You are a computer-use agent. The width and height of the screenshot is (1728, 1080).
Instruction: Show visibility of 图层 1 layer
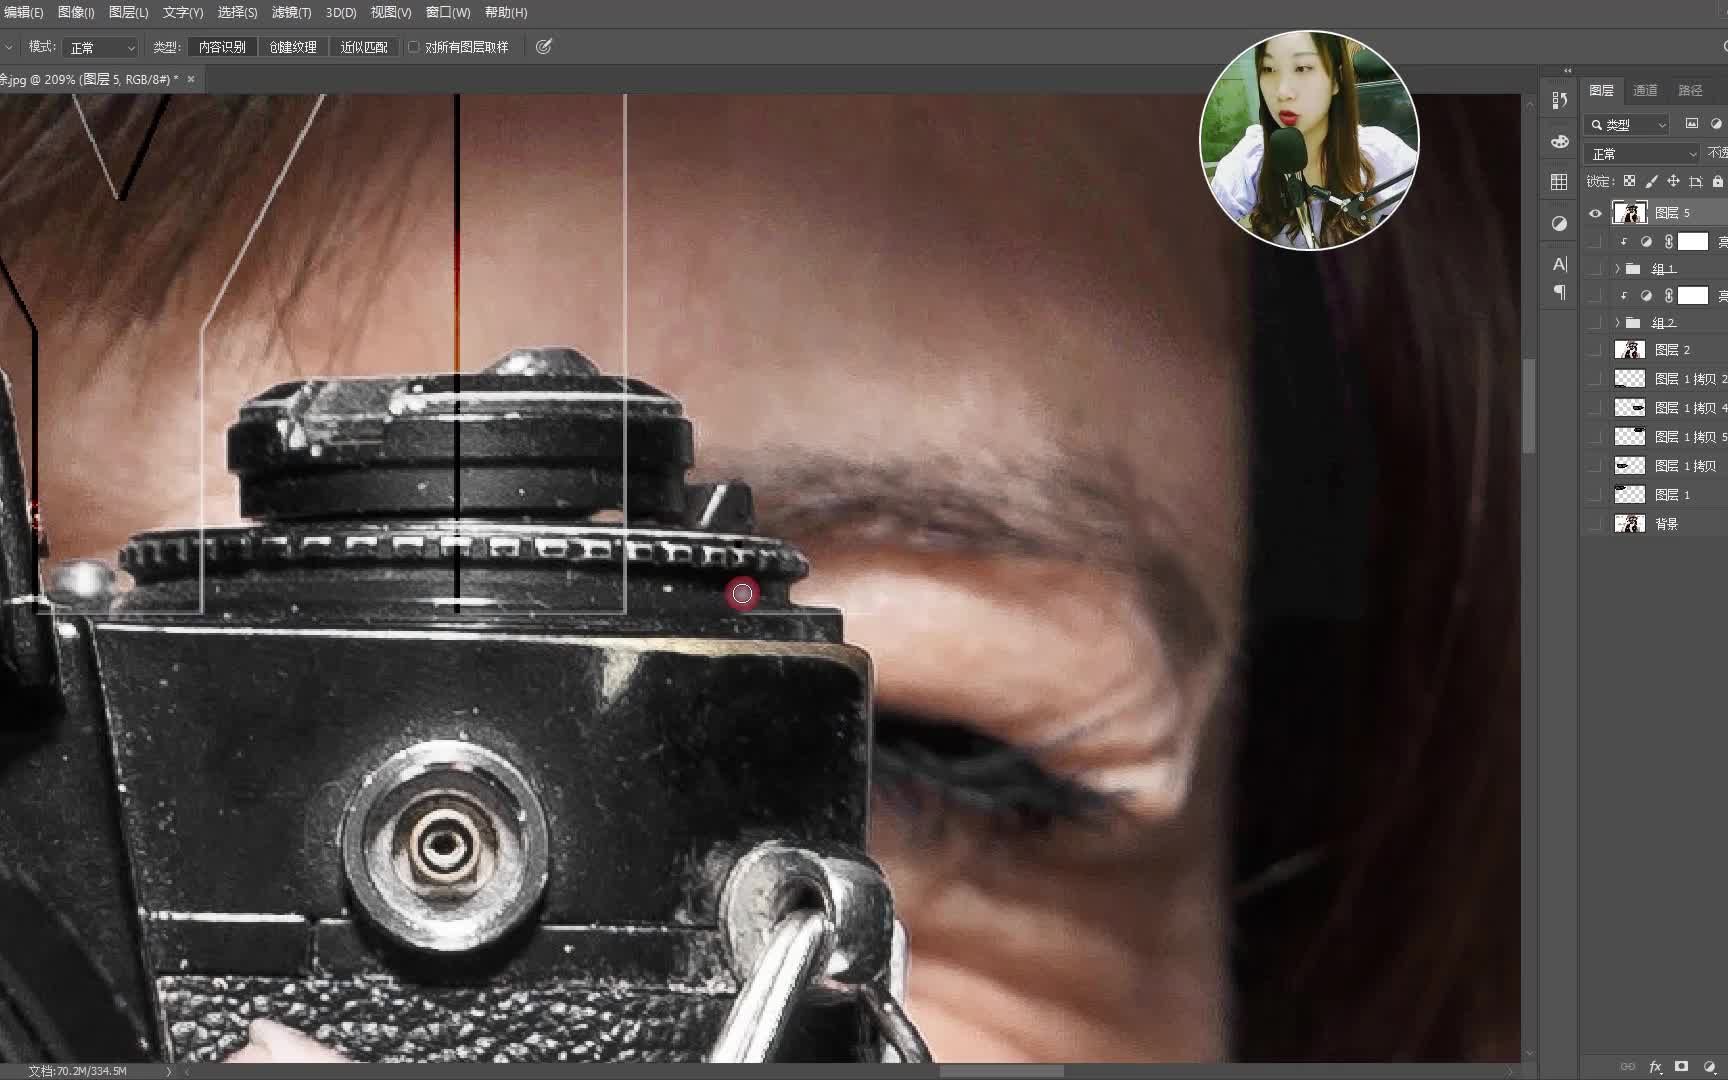coord(1595,494)
